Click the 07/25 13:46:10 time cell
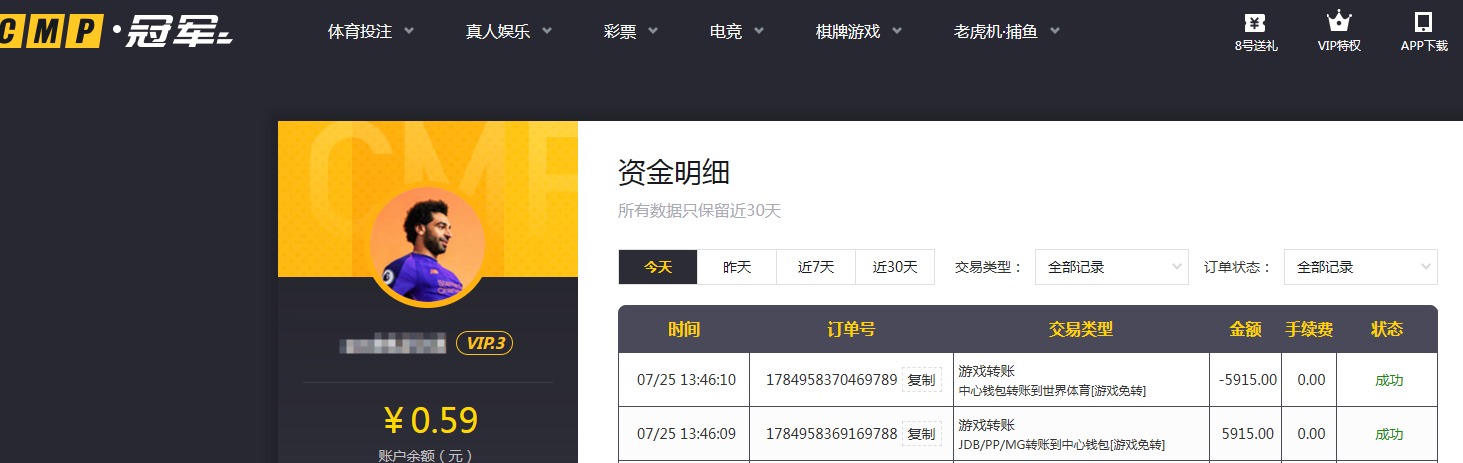Viewport: 1463px width, 463px height. tap(686, 380)
